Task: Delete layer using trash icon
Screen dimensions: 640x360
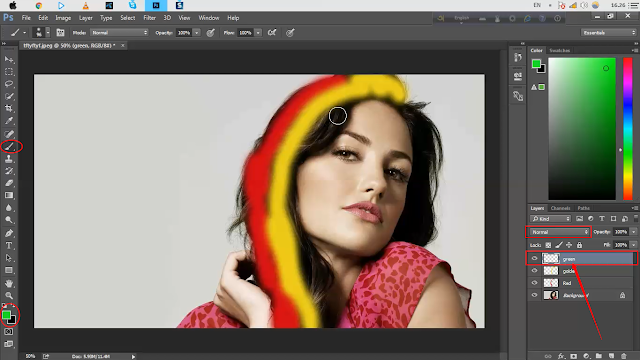Action: pyautogui.click(x=623, y=356)
